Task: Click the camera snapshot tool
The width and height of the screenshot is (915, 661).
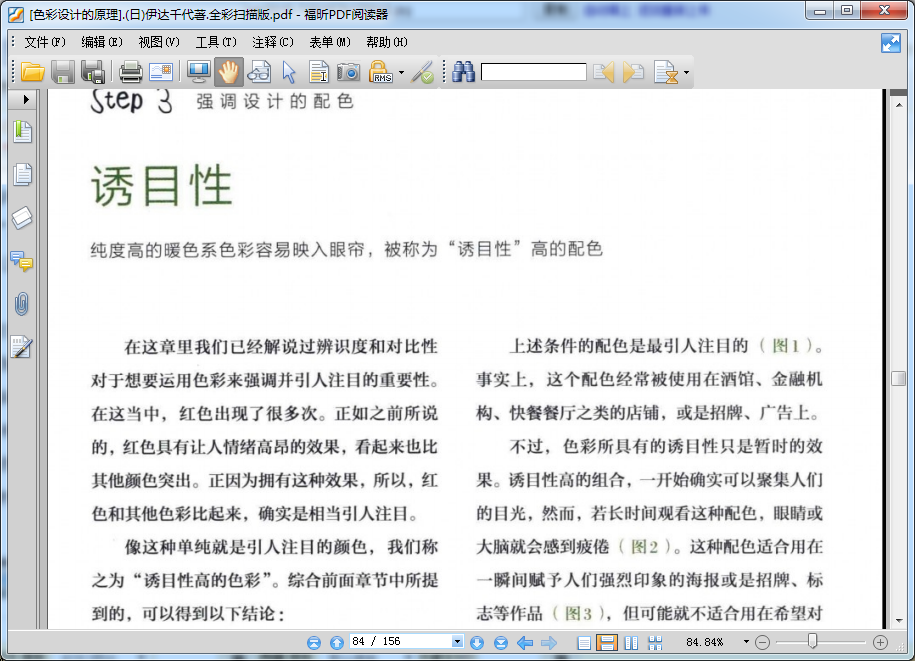Action: point(348,72)
